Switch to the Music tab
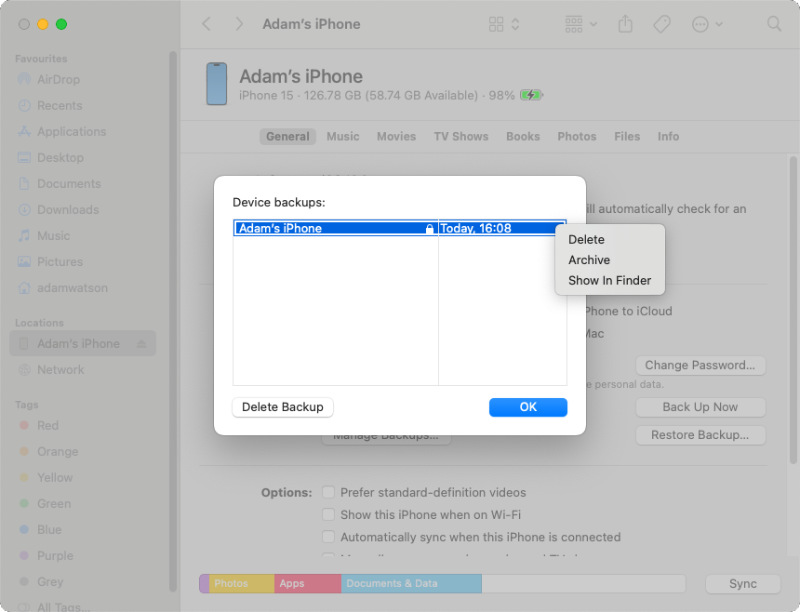800x612 pixels. (x=343, y=136)
